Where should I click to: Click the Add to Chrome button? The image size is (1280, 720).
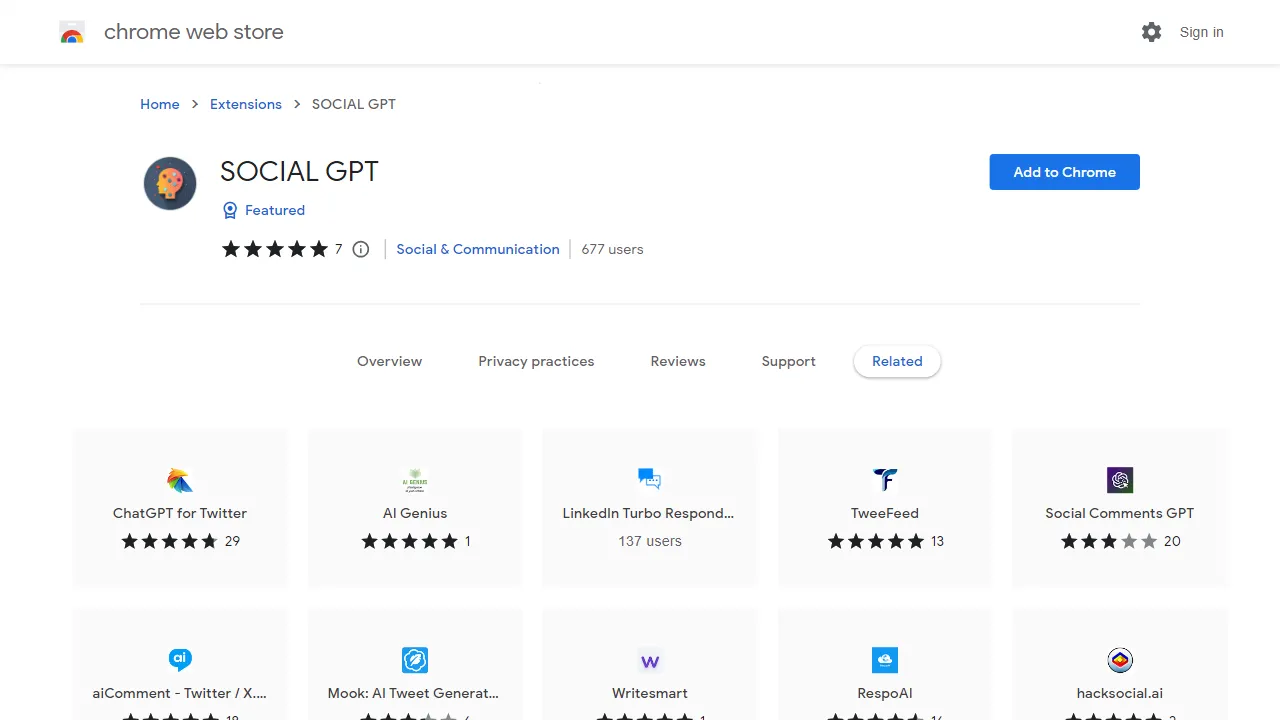click(x=1065, y=172)
